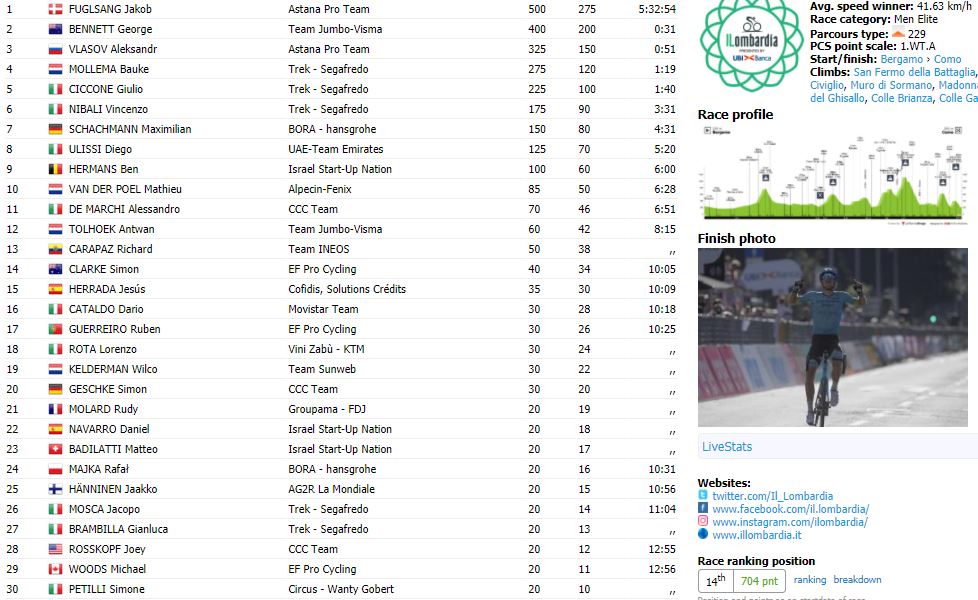Open the Movistar Team link
This screenshot has height=600, width=978.
pos(323,309)
